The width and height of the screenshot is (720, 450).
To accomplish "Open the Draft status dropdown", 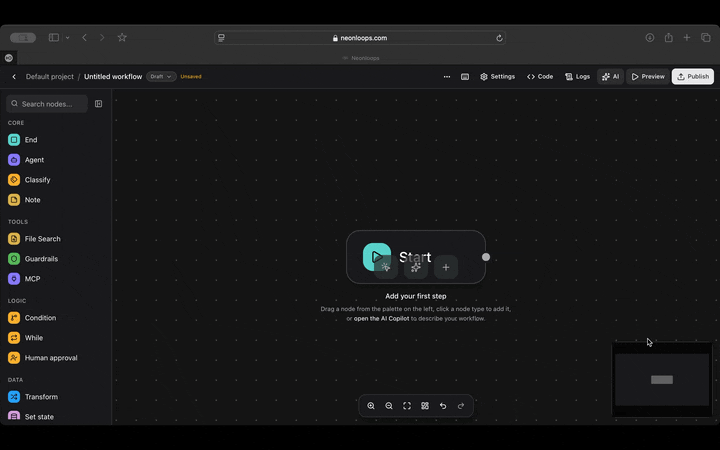I will [x=161, y=77].
